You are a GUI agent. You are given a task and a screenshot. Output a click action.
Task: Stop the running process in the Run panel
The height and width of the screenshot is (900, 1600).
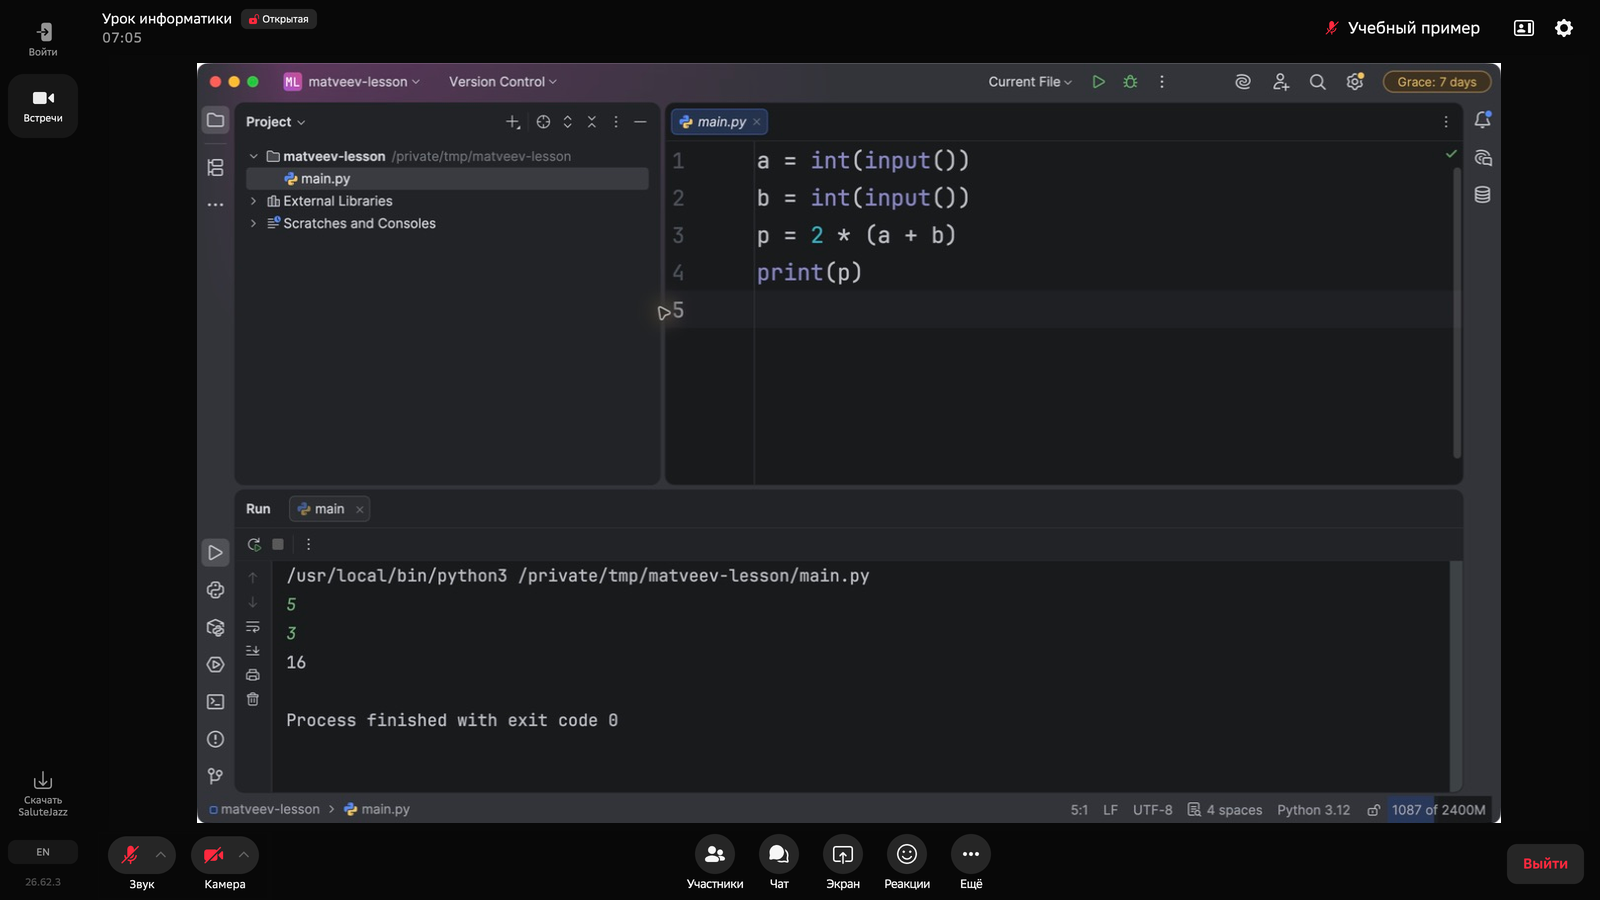278,544
